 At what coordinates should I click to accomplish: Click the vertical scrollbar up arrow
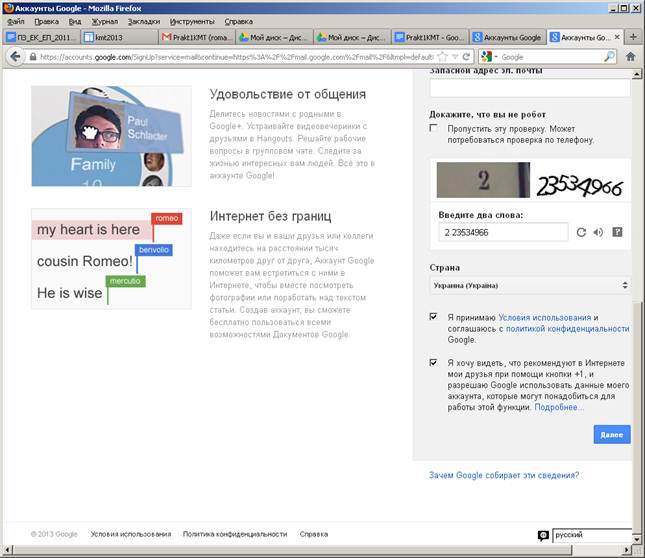point(636,74)
